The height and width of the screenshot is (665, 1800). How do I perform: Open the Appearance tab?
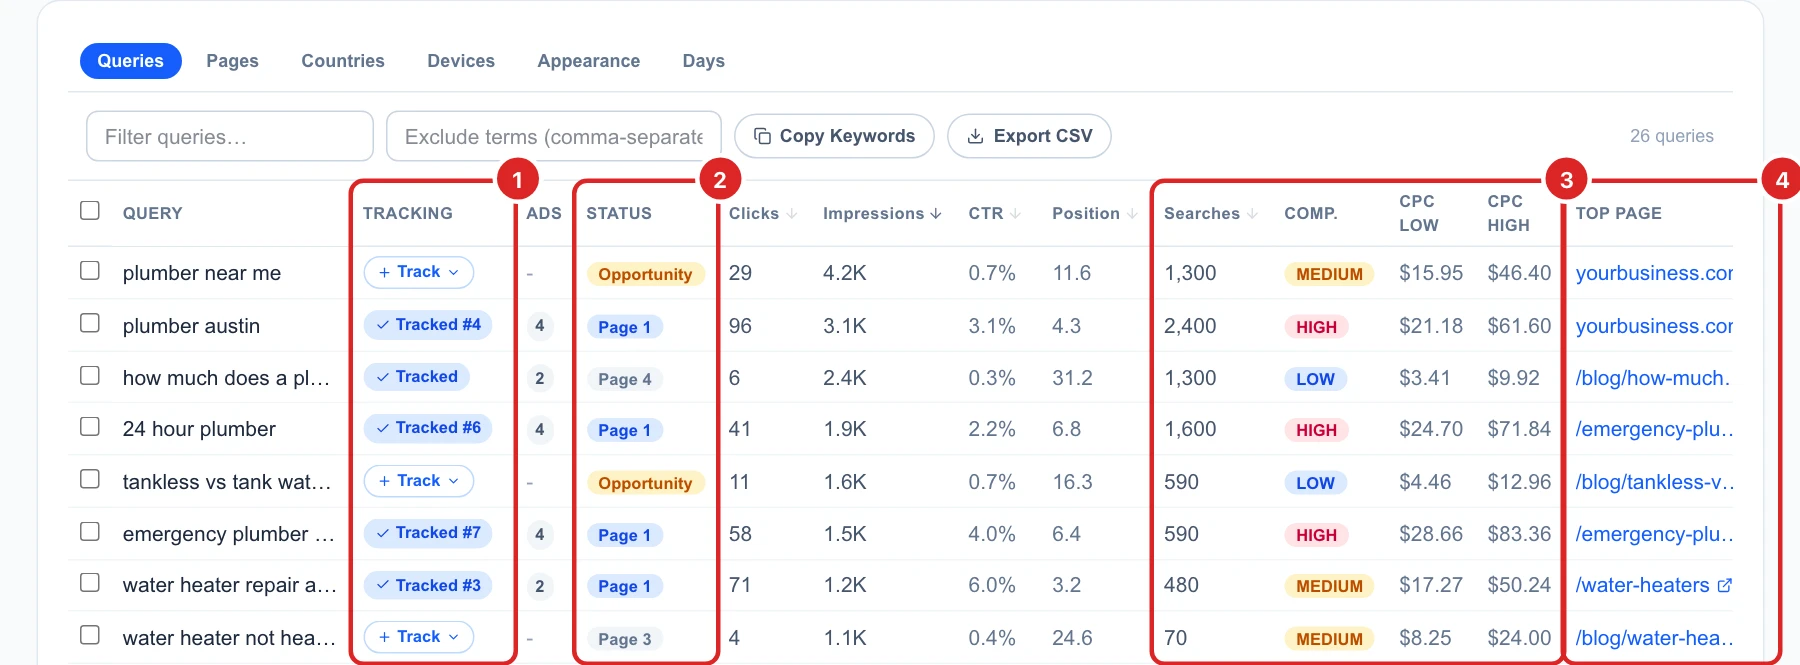pyautogui.click(x=588, y=61)
